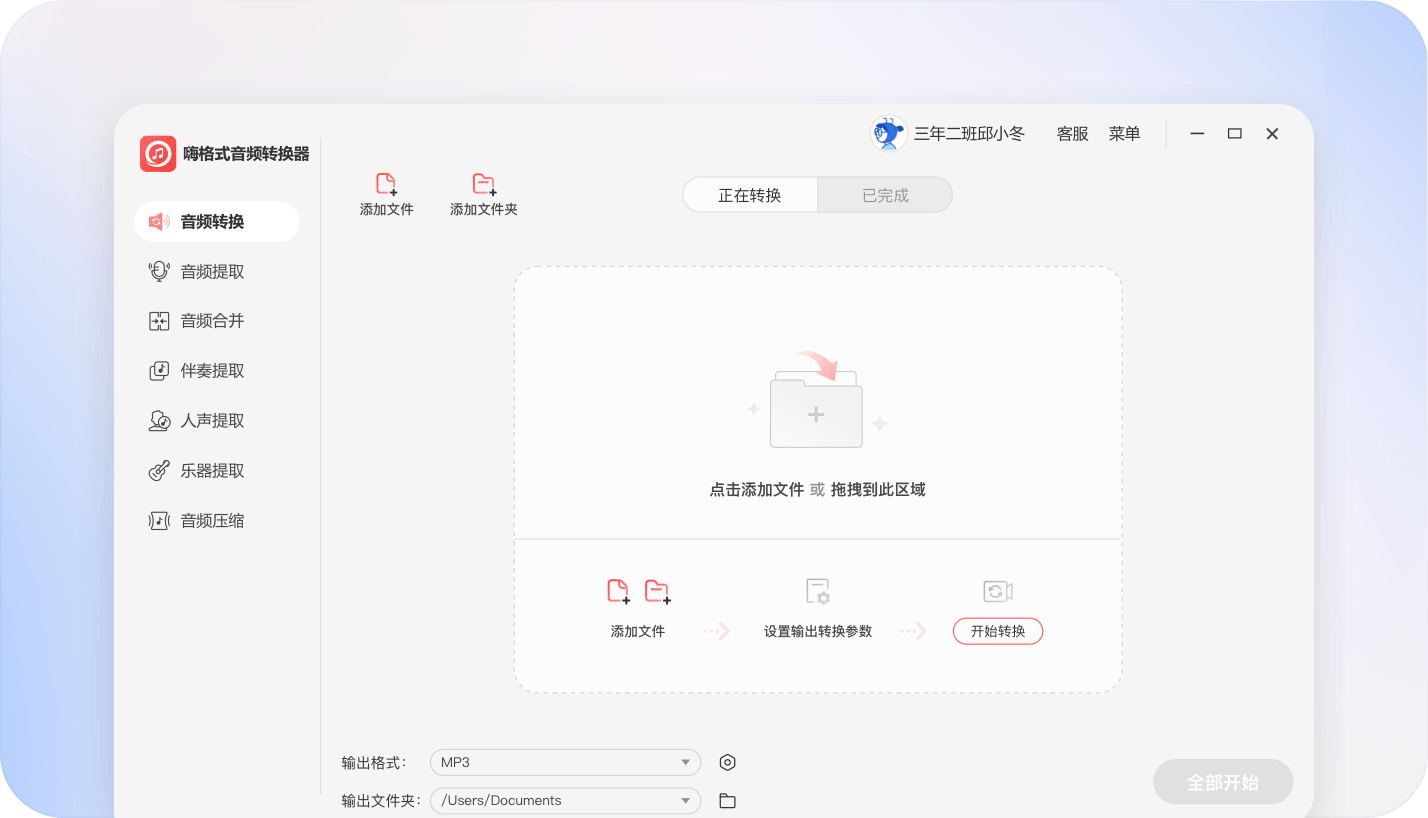Screen dimensions: 1428x818
Task: Open the 输出格式 MP3 dropdown
Action: click(x=566, y=762)
